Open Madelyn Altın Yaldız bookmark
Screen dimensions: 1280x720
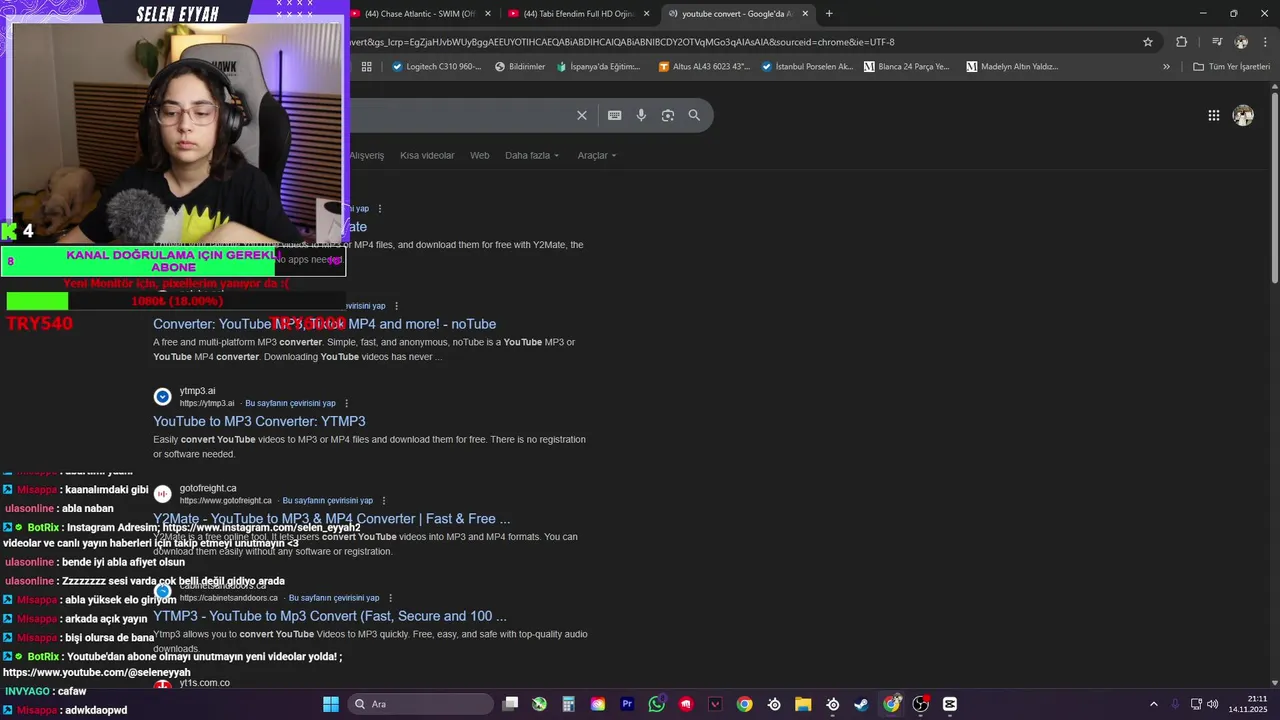click(x=1012, y=67)
